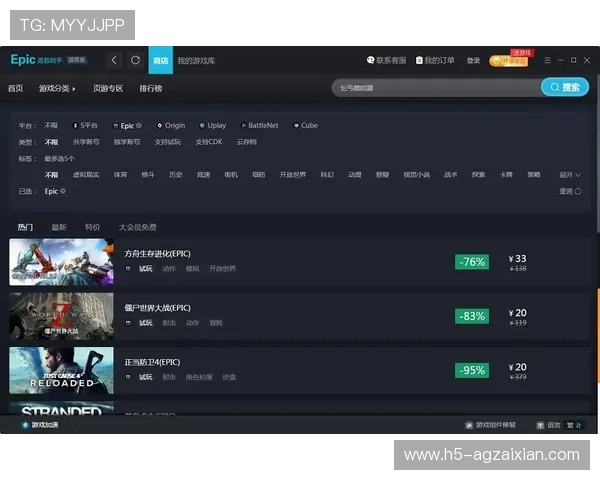Click 僵尸世界大战(EPIC) title
This screenshot has width=600, height=480.
[157, 308]
